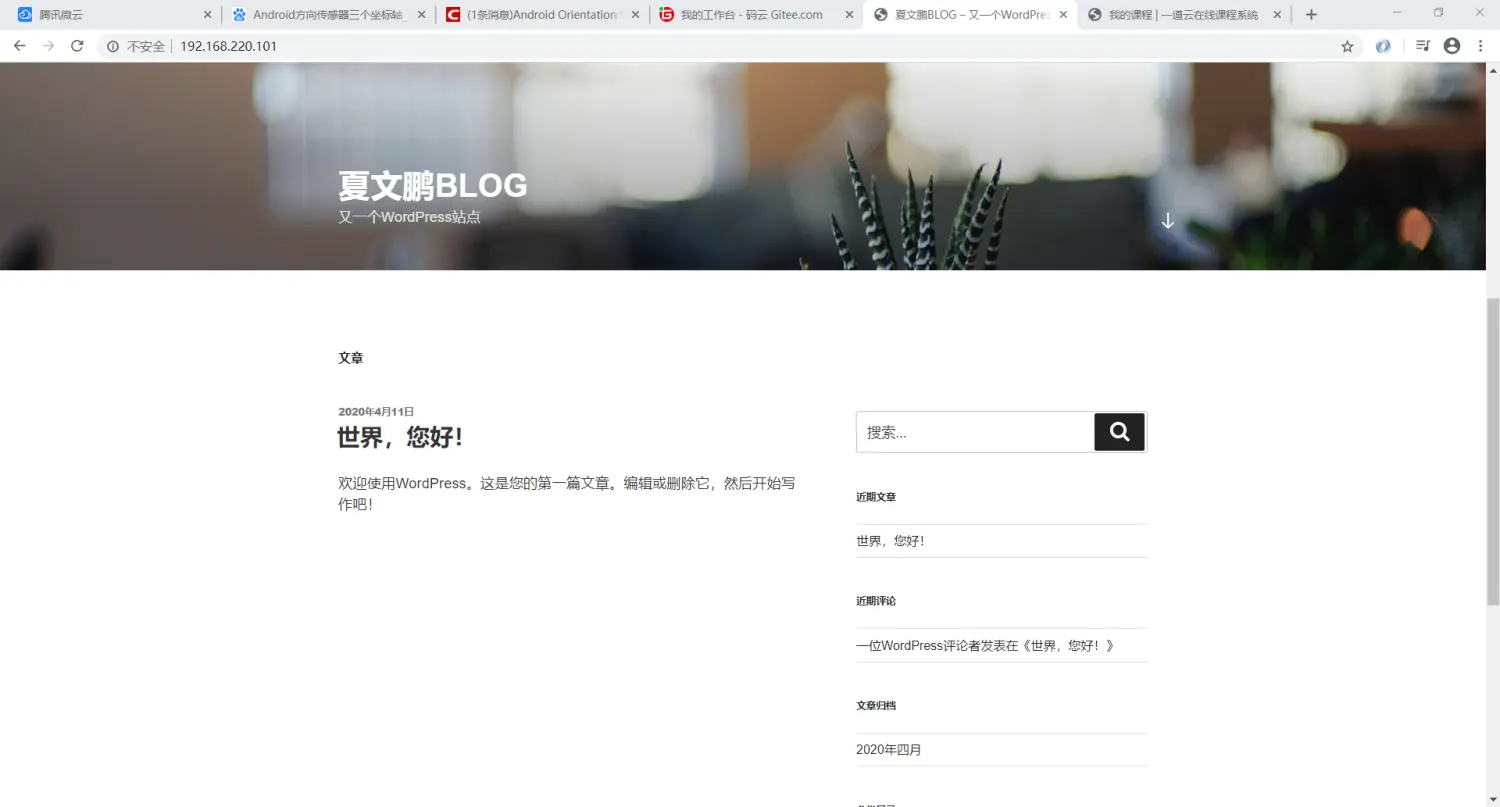
Task: Open the 2020年四月 archive link
Action: [x=889, y=750]
